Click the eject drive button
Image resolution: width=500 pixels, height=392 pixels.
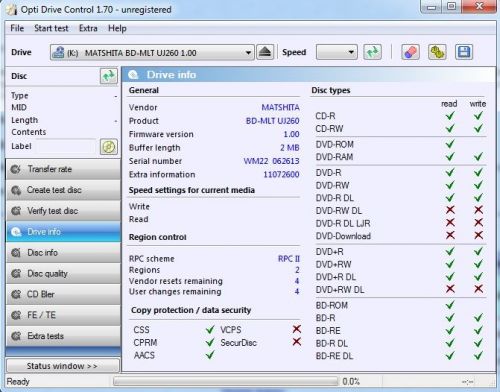tap(265, 52)
